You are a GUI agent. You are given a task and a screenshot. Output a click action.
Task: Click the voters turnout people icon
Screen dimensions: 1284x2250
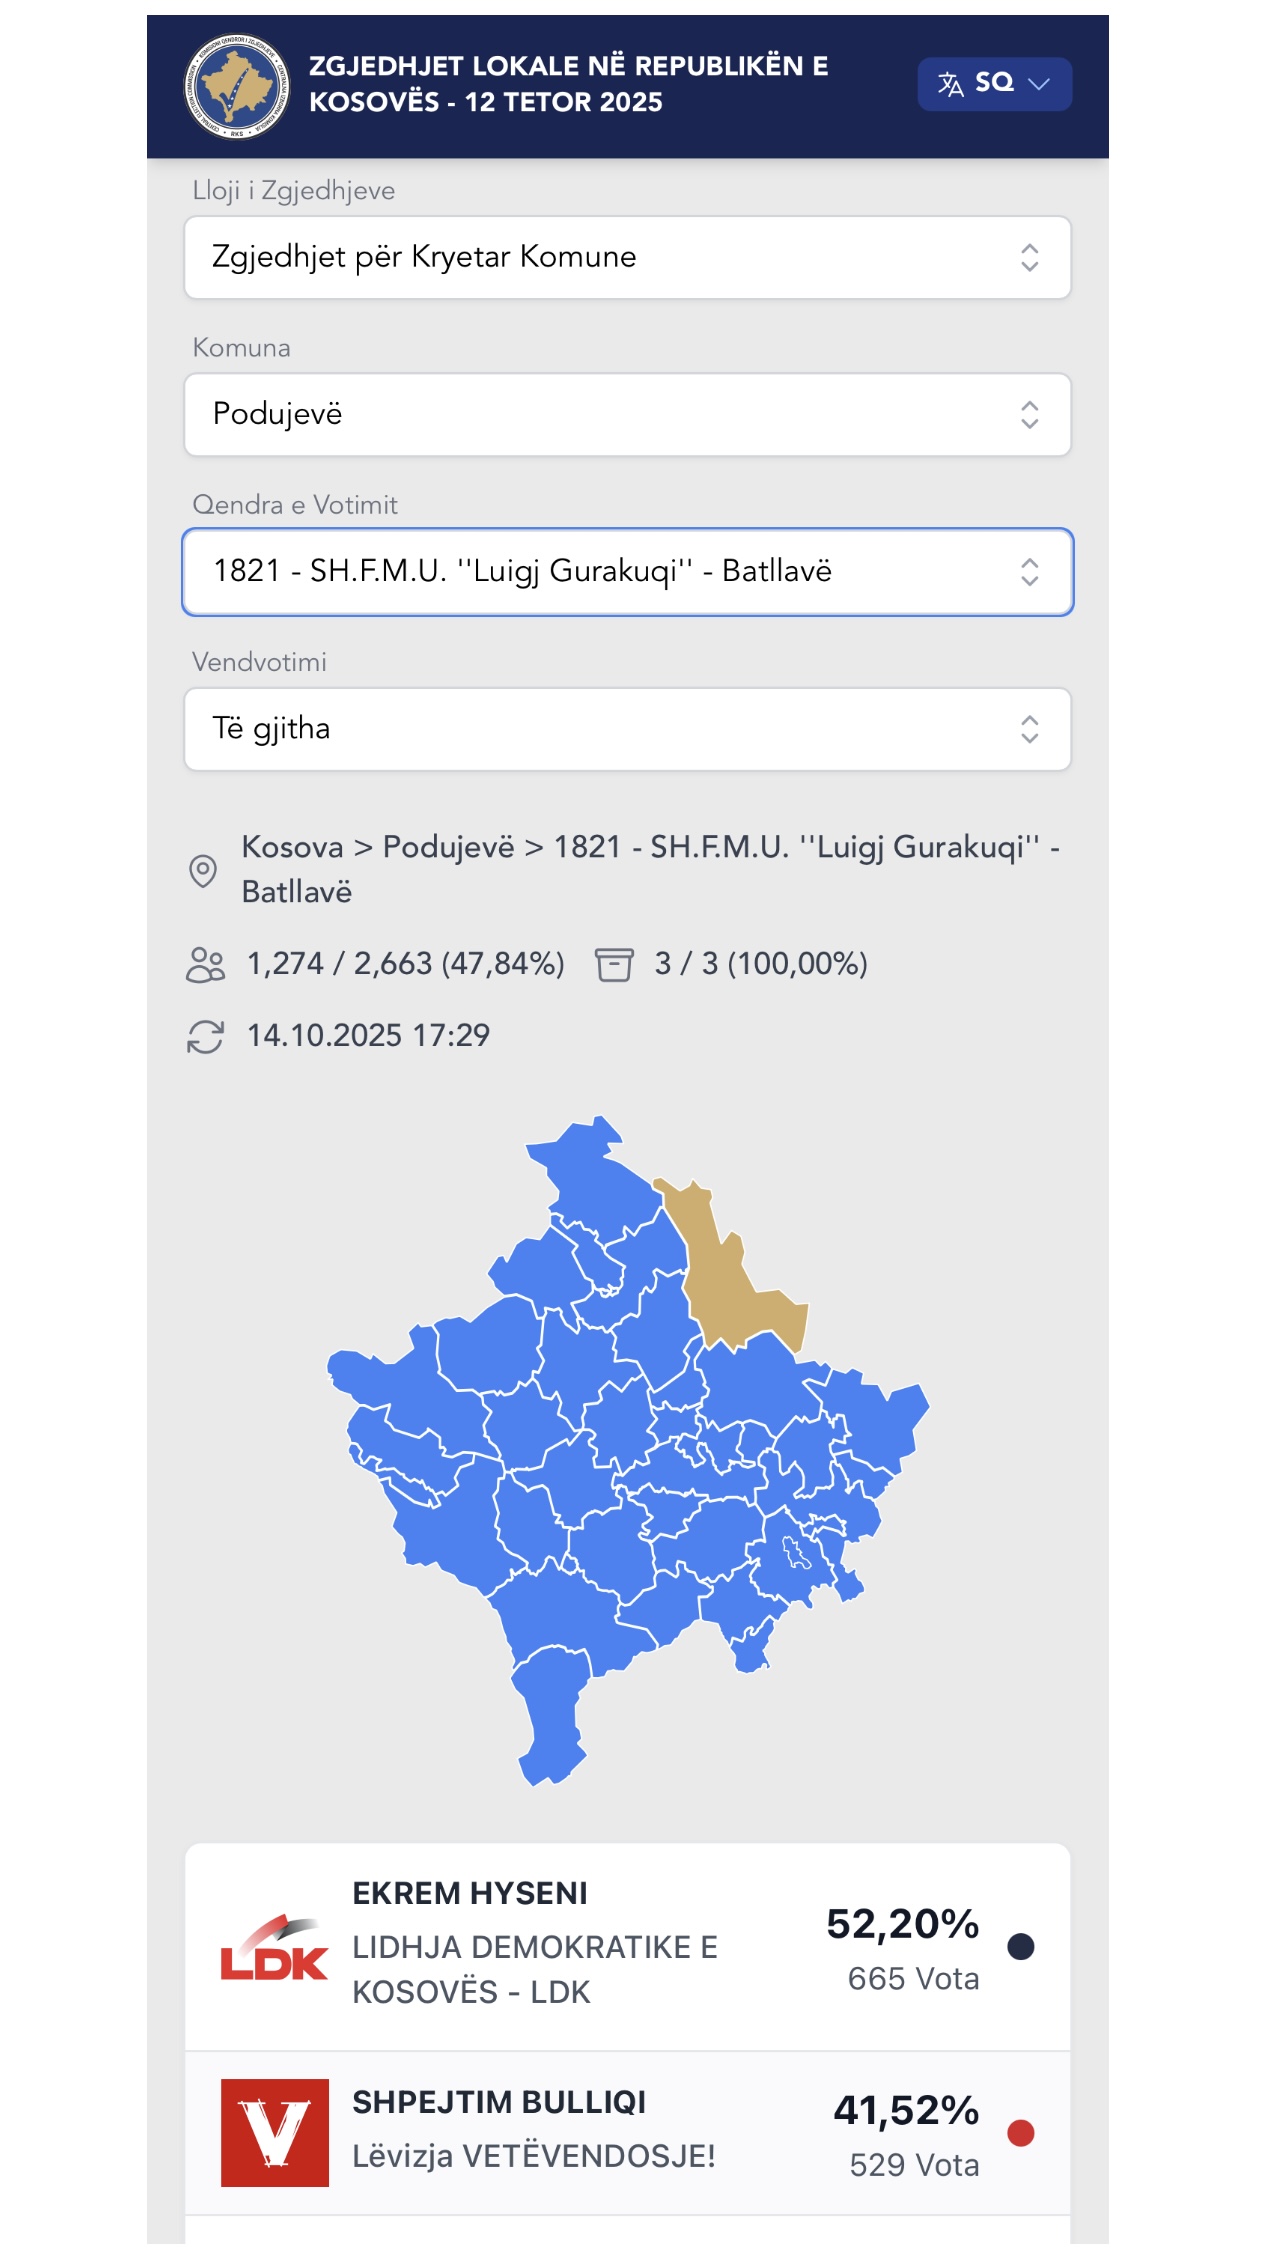point(206,965)
